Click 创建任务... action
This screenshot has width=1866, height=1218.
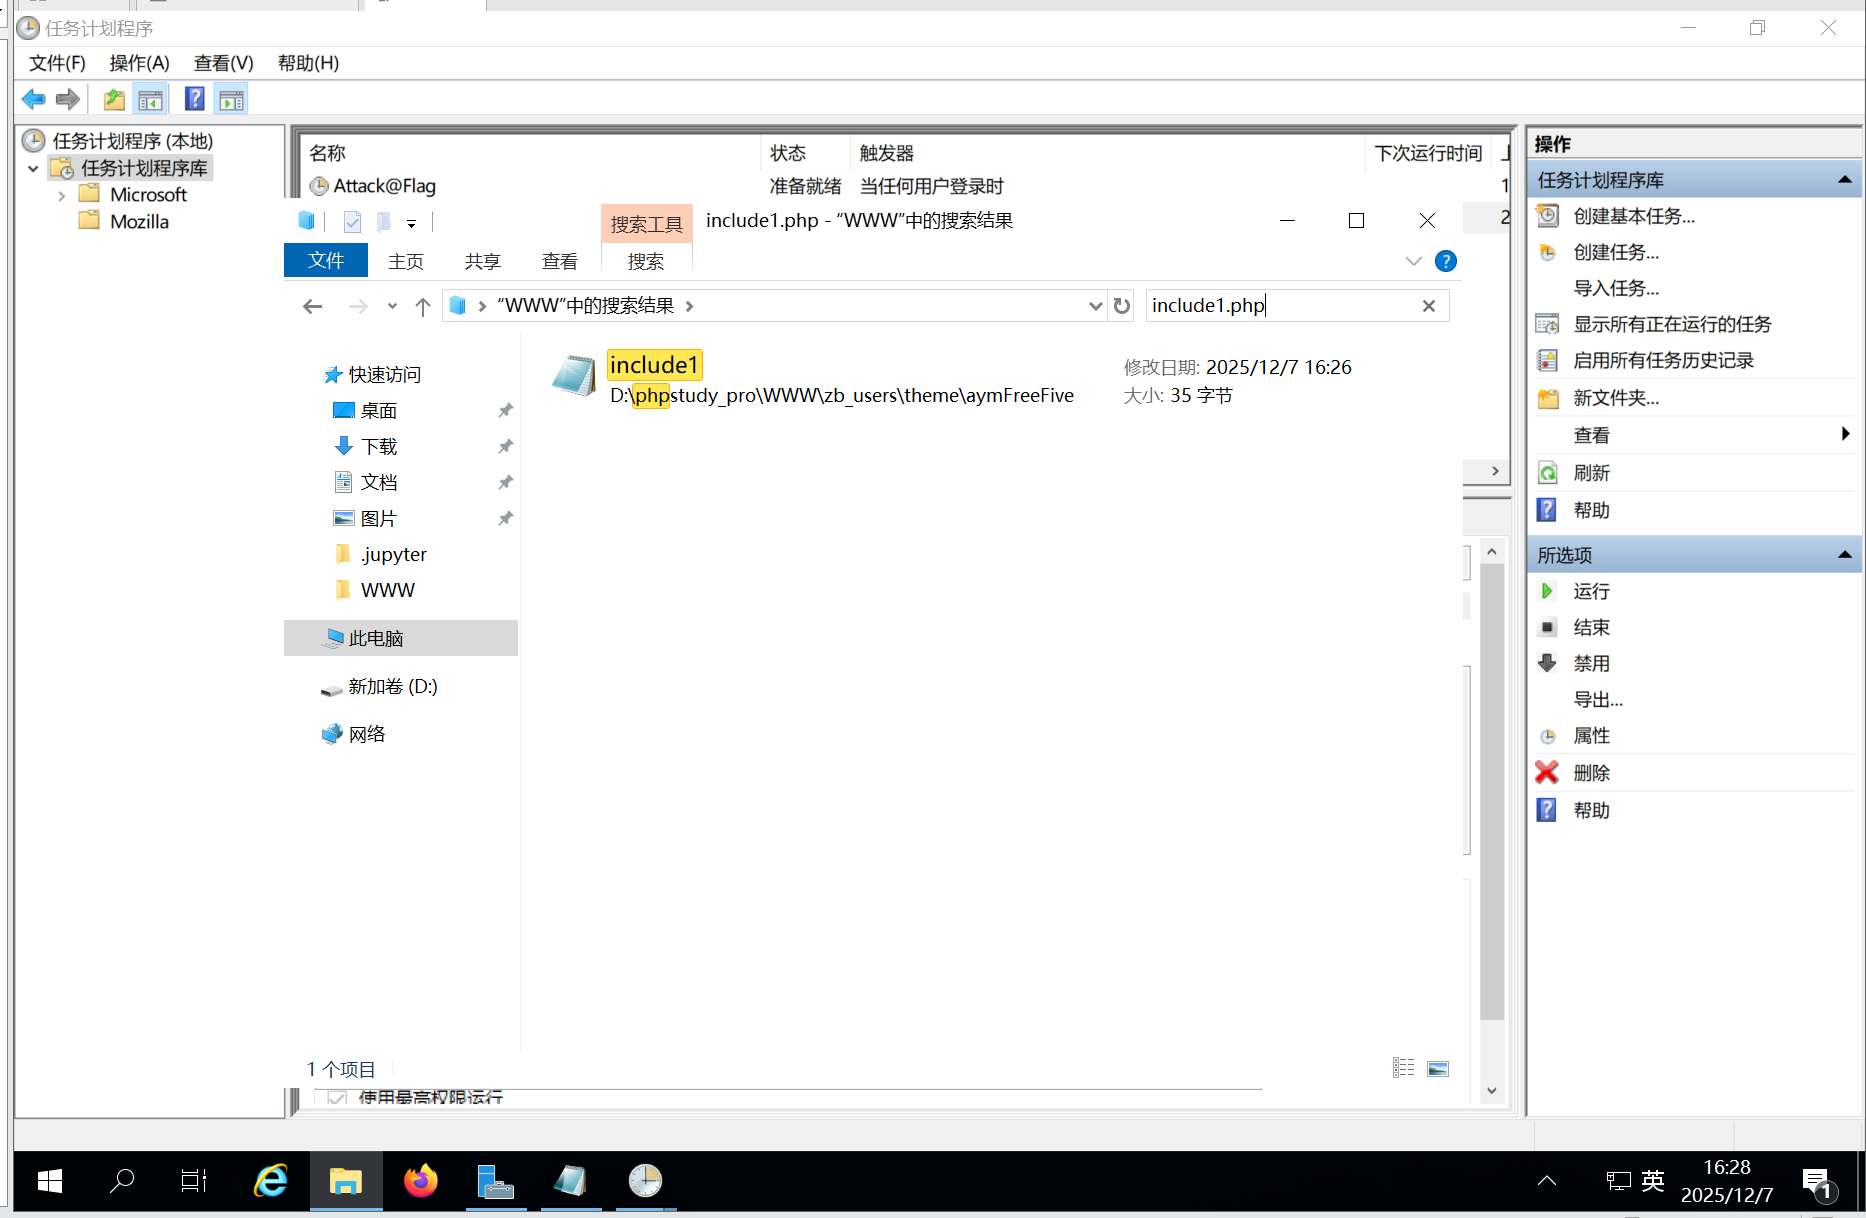pos(1616,252)
